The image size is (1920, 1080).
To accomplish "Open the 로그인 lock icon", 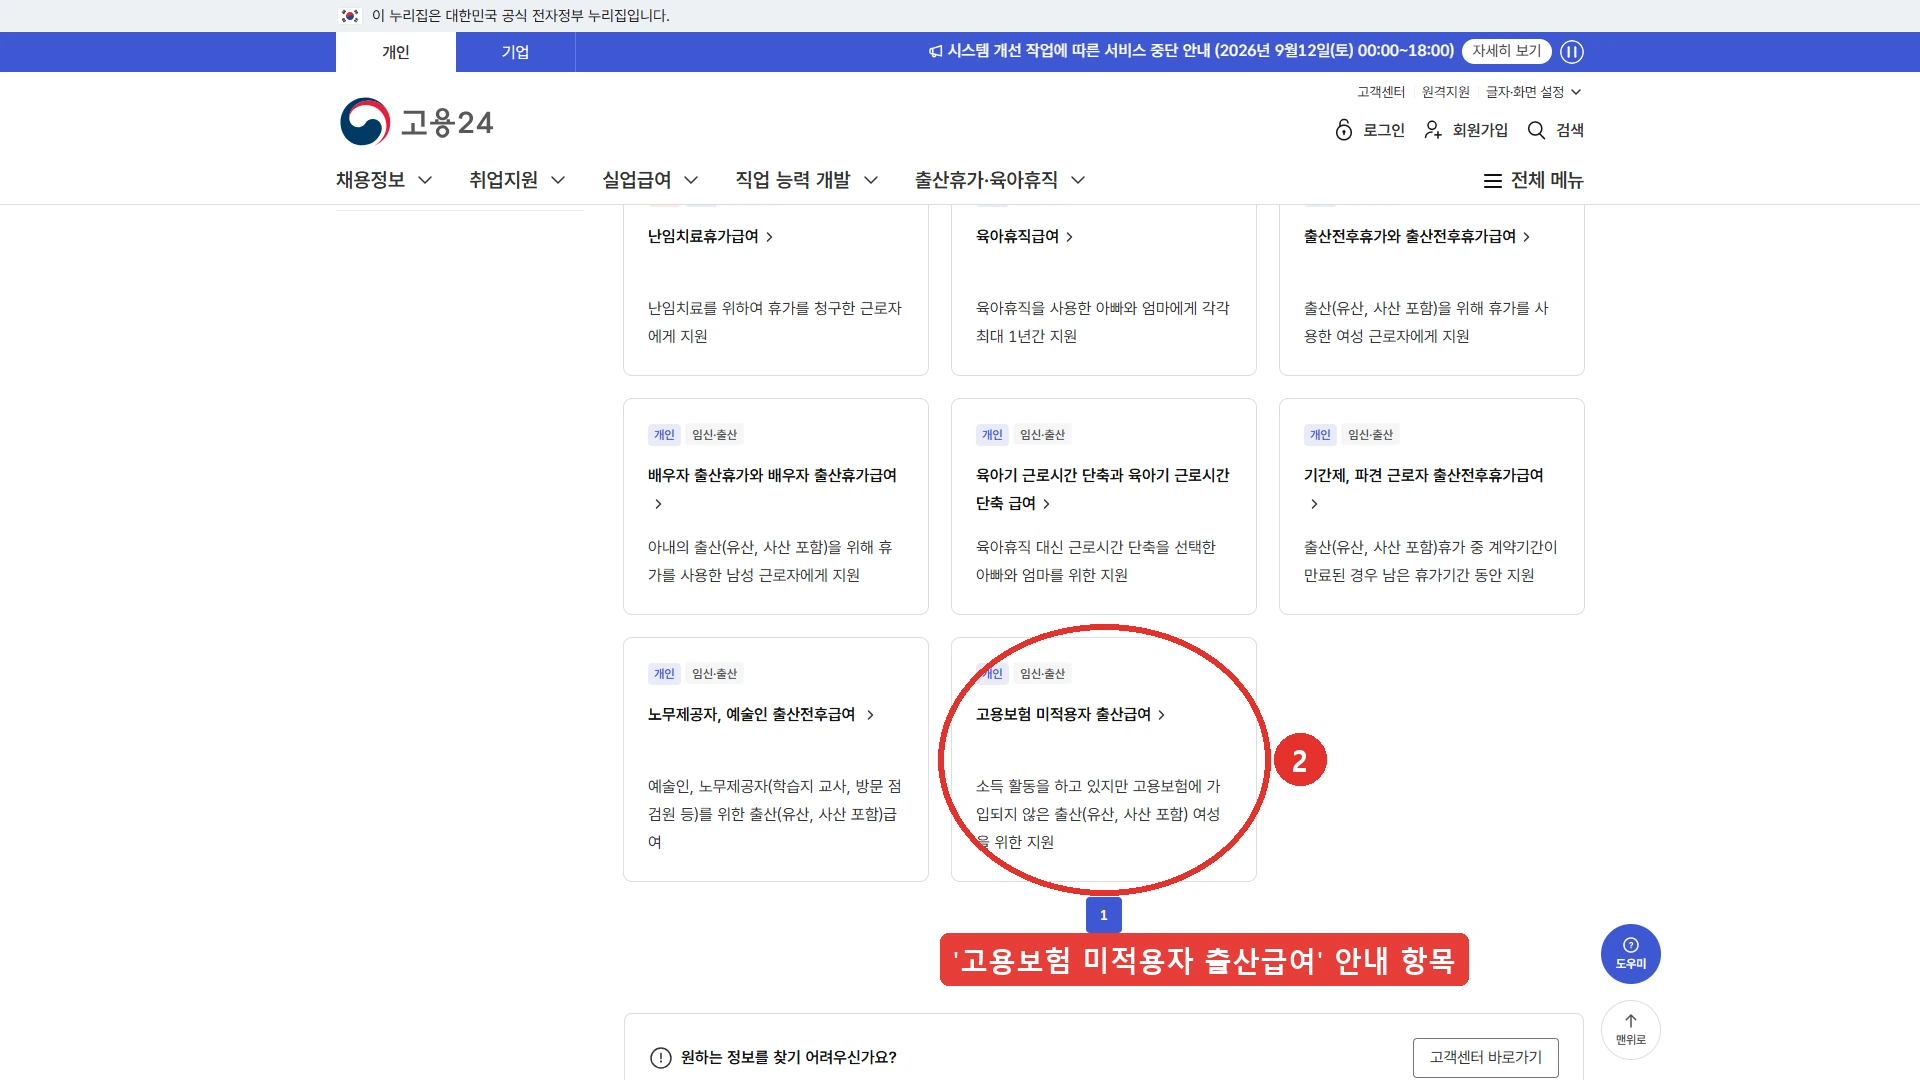I will click(1344, 130).
